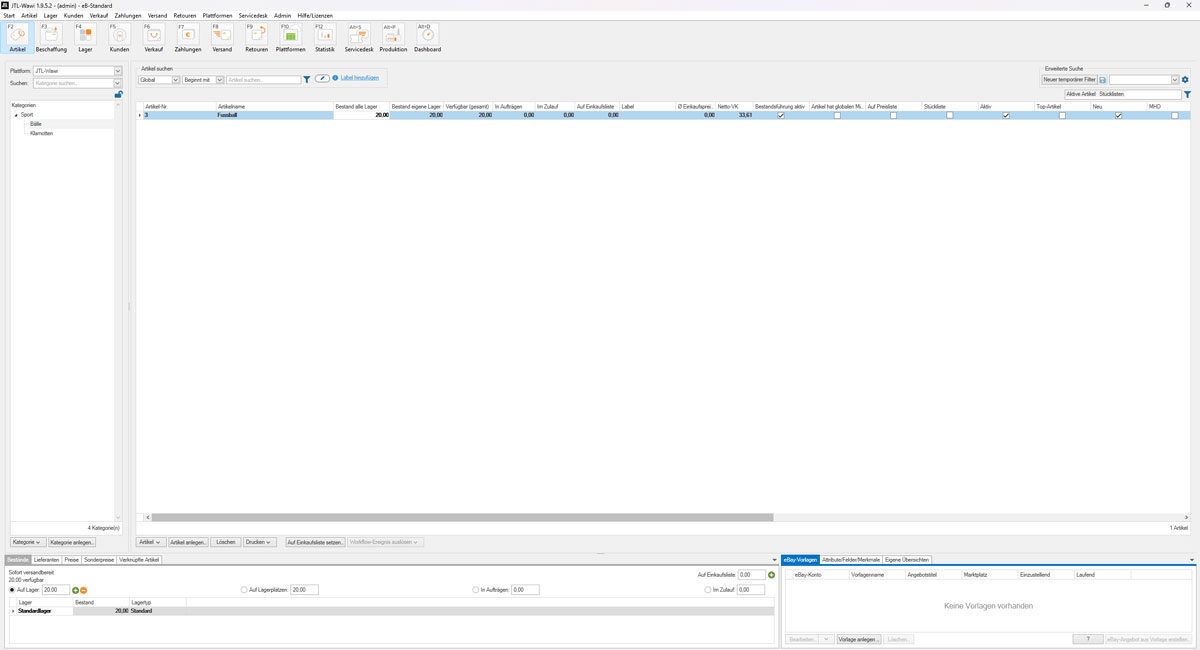
Task: Switch to the Lieferanten tab
Action: [47, 560]
